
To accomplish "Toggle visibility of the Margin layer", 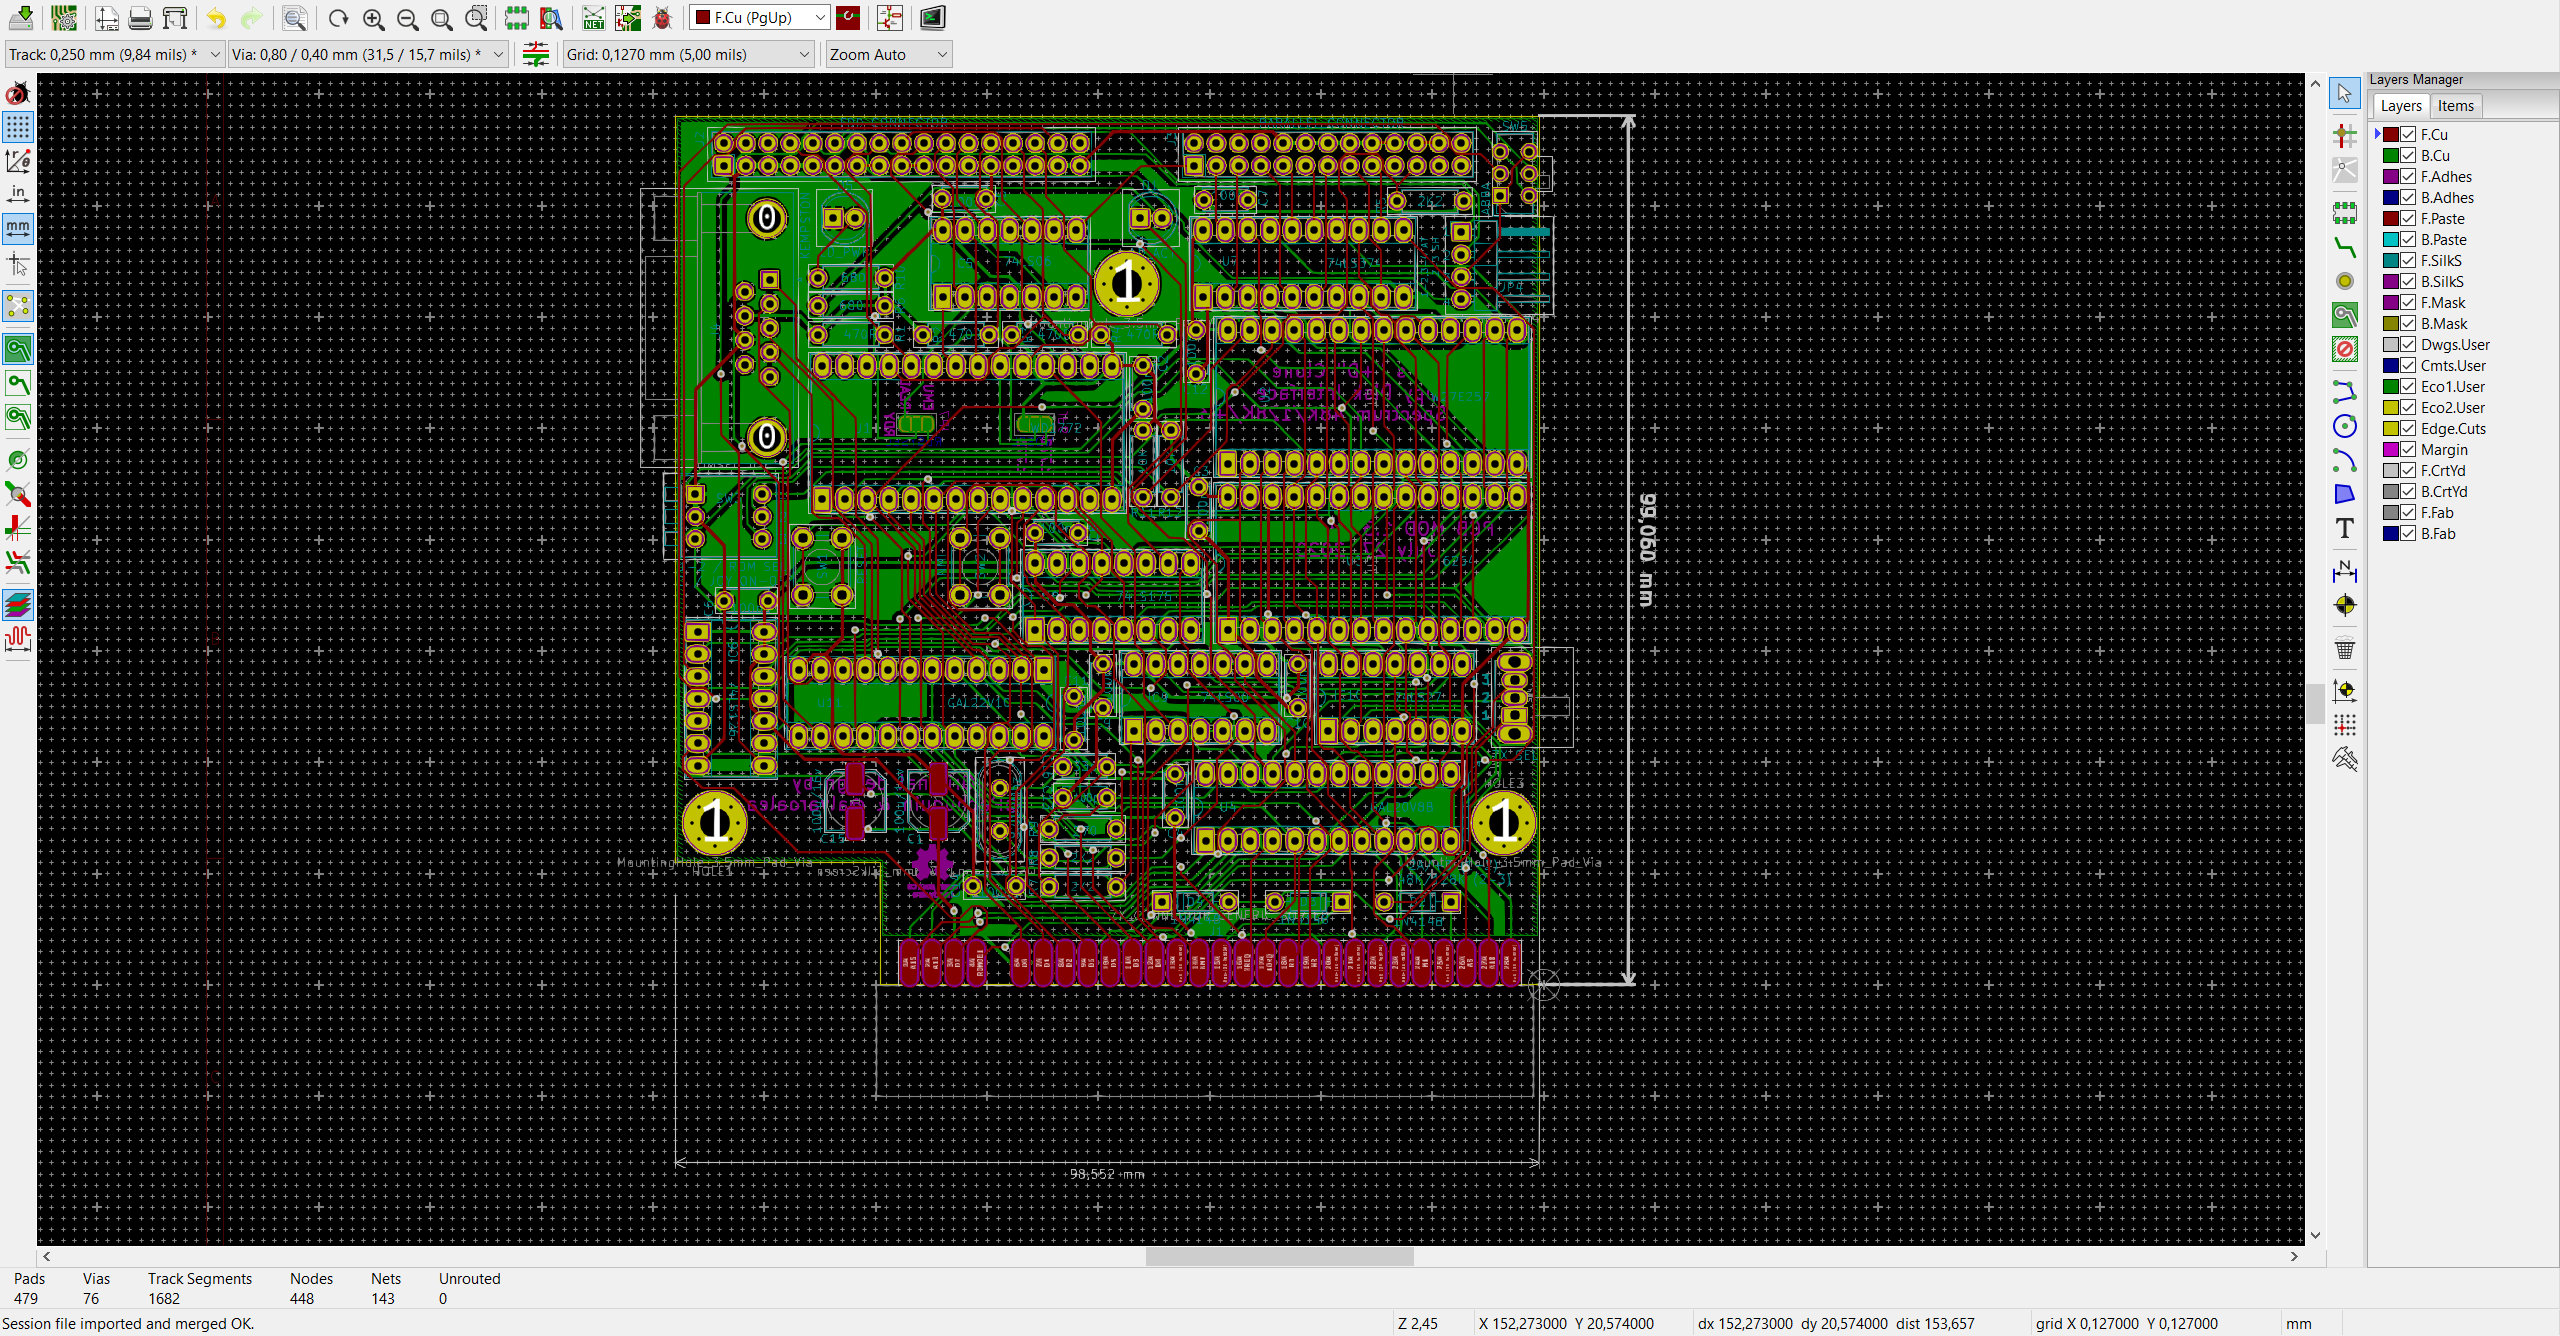I will click(x=2408, y=449).
